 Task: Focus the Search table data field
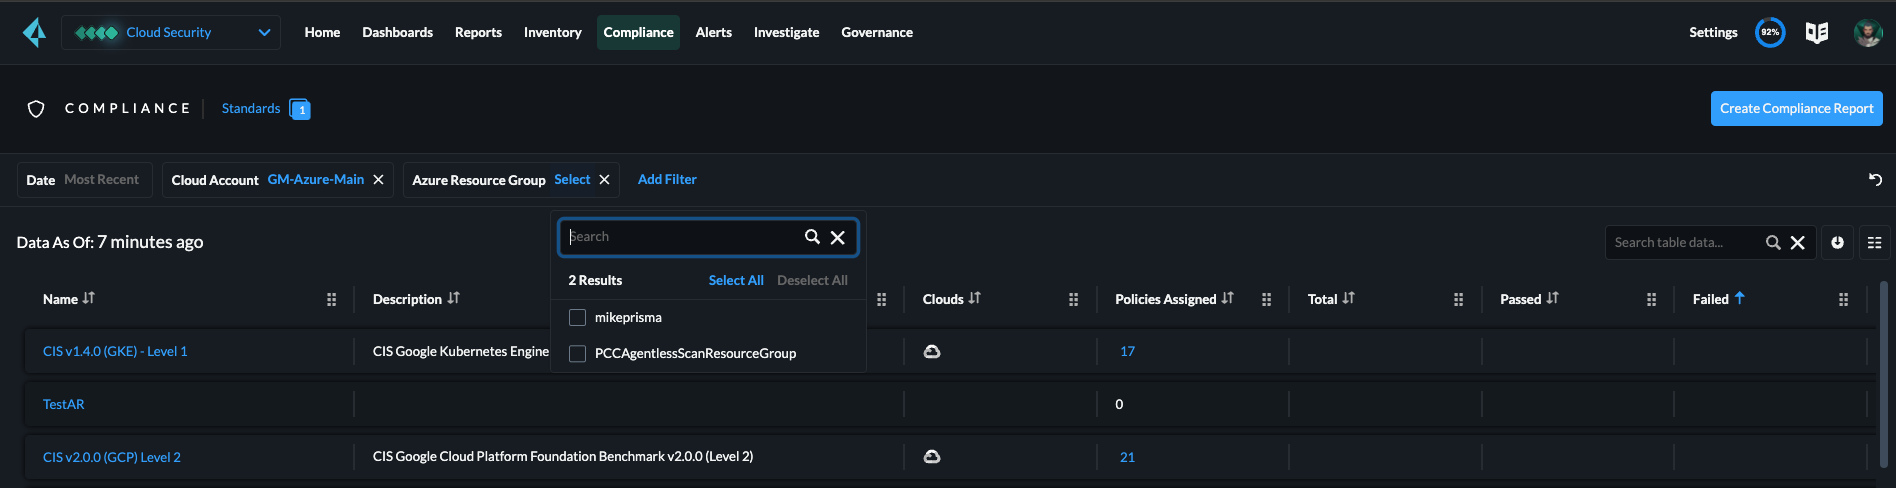coord(1682,243)
